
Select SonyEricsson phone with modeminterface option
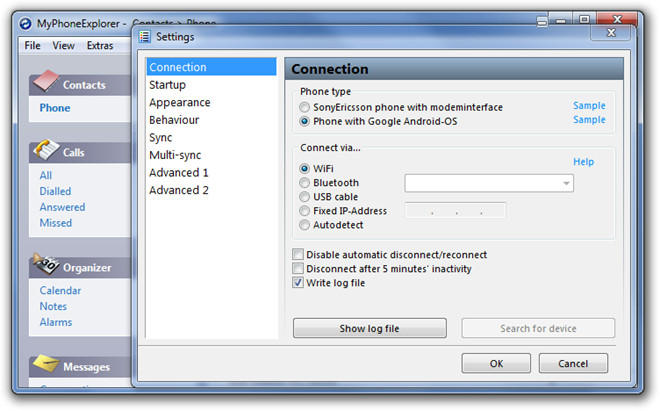tap(304, 107)
